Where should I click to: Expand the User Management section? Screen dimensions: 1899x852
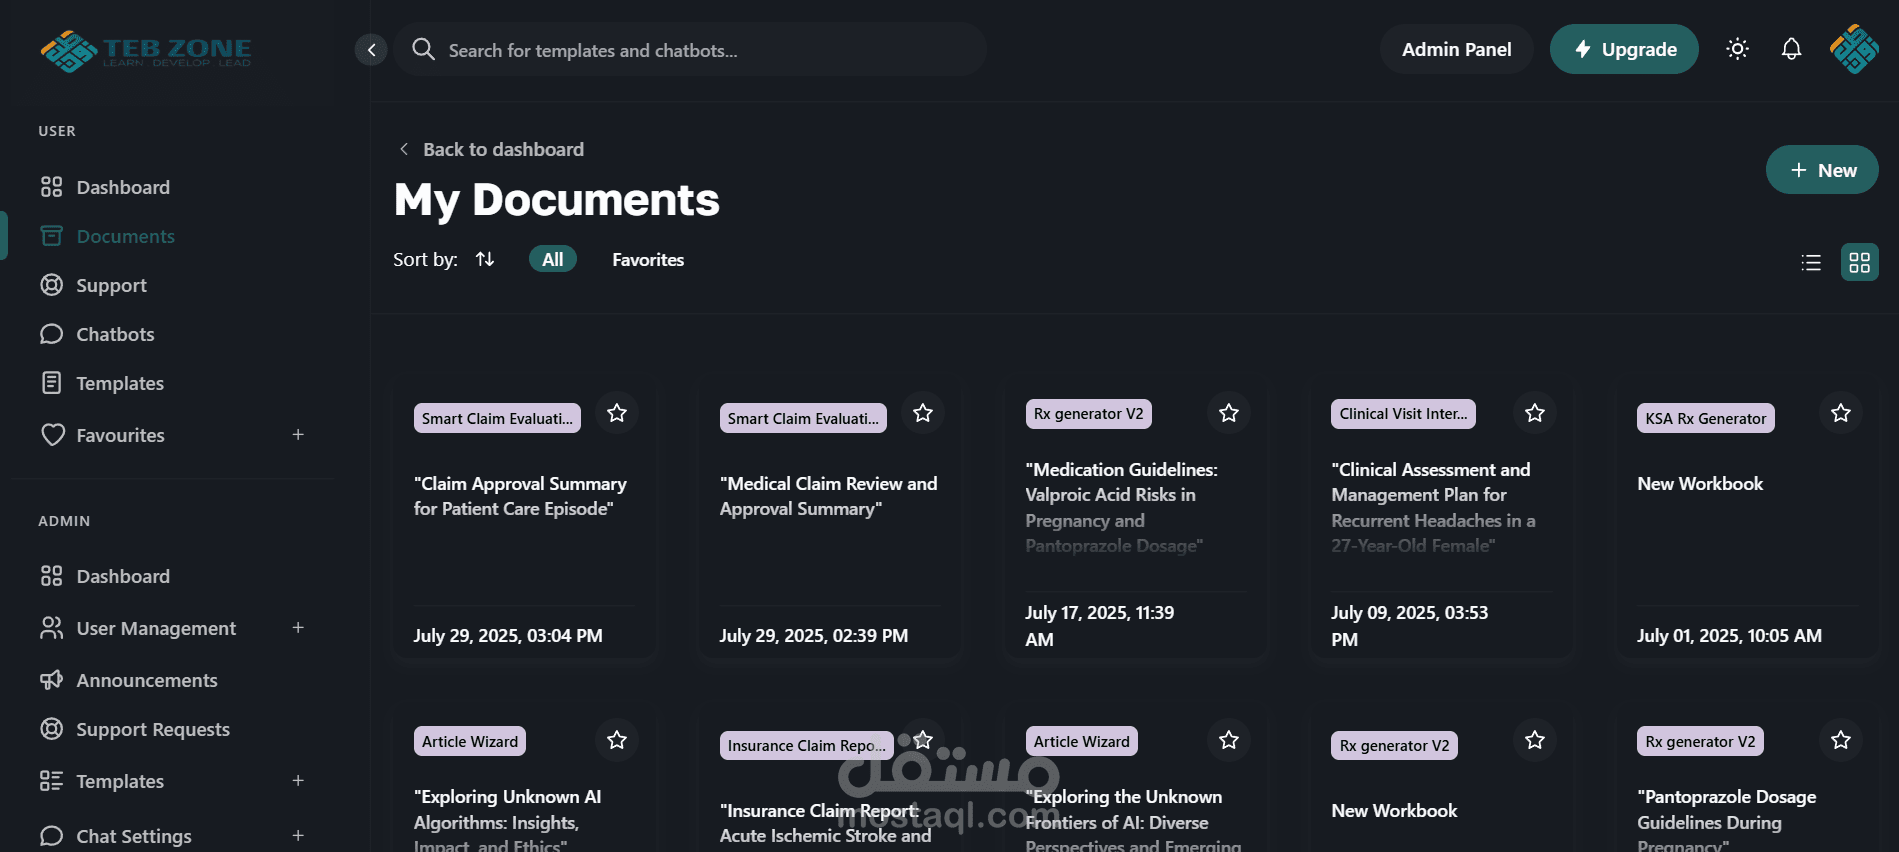click(x=298, y=628)
